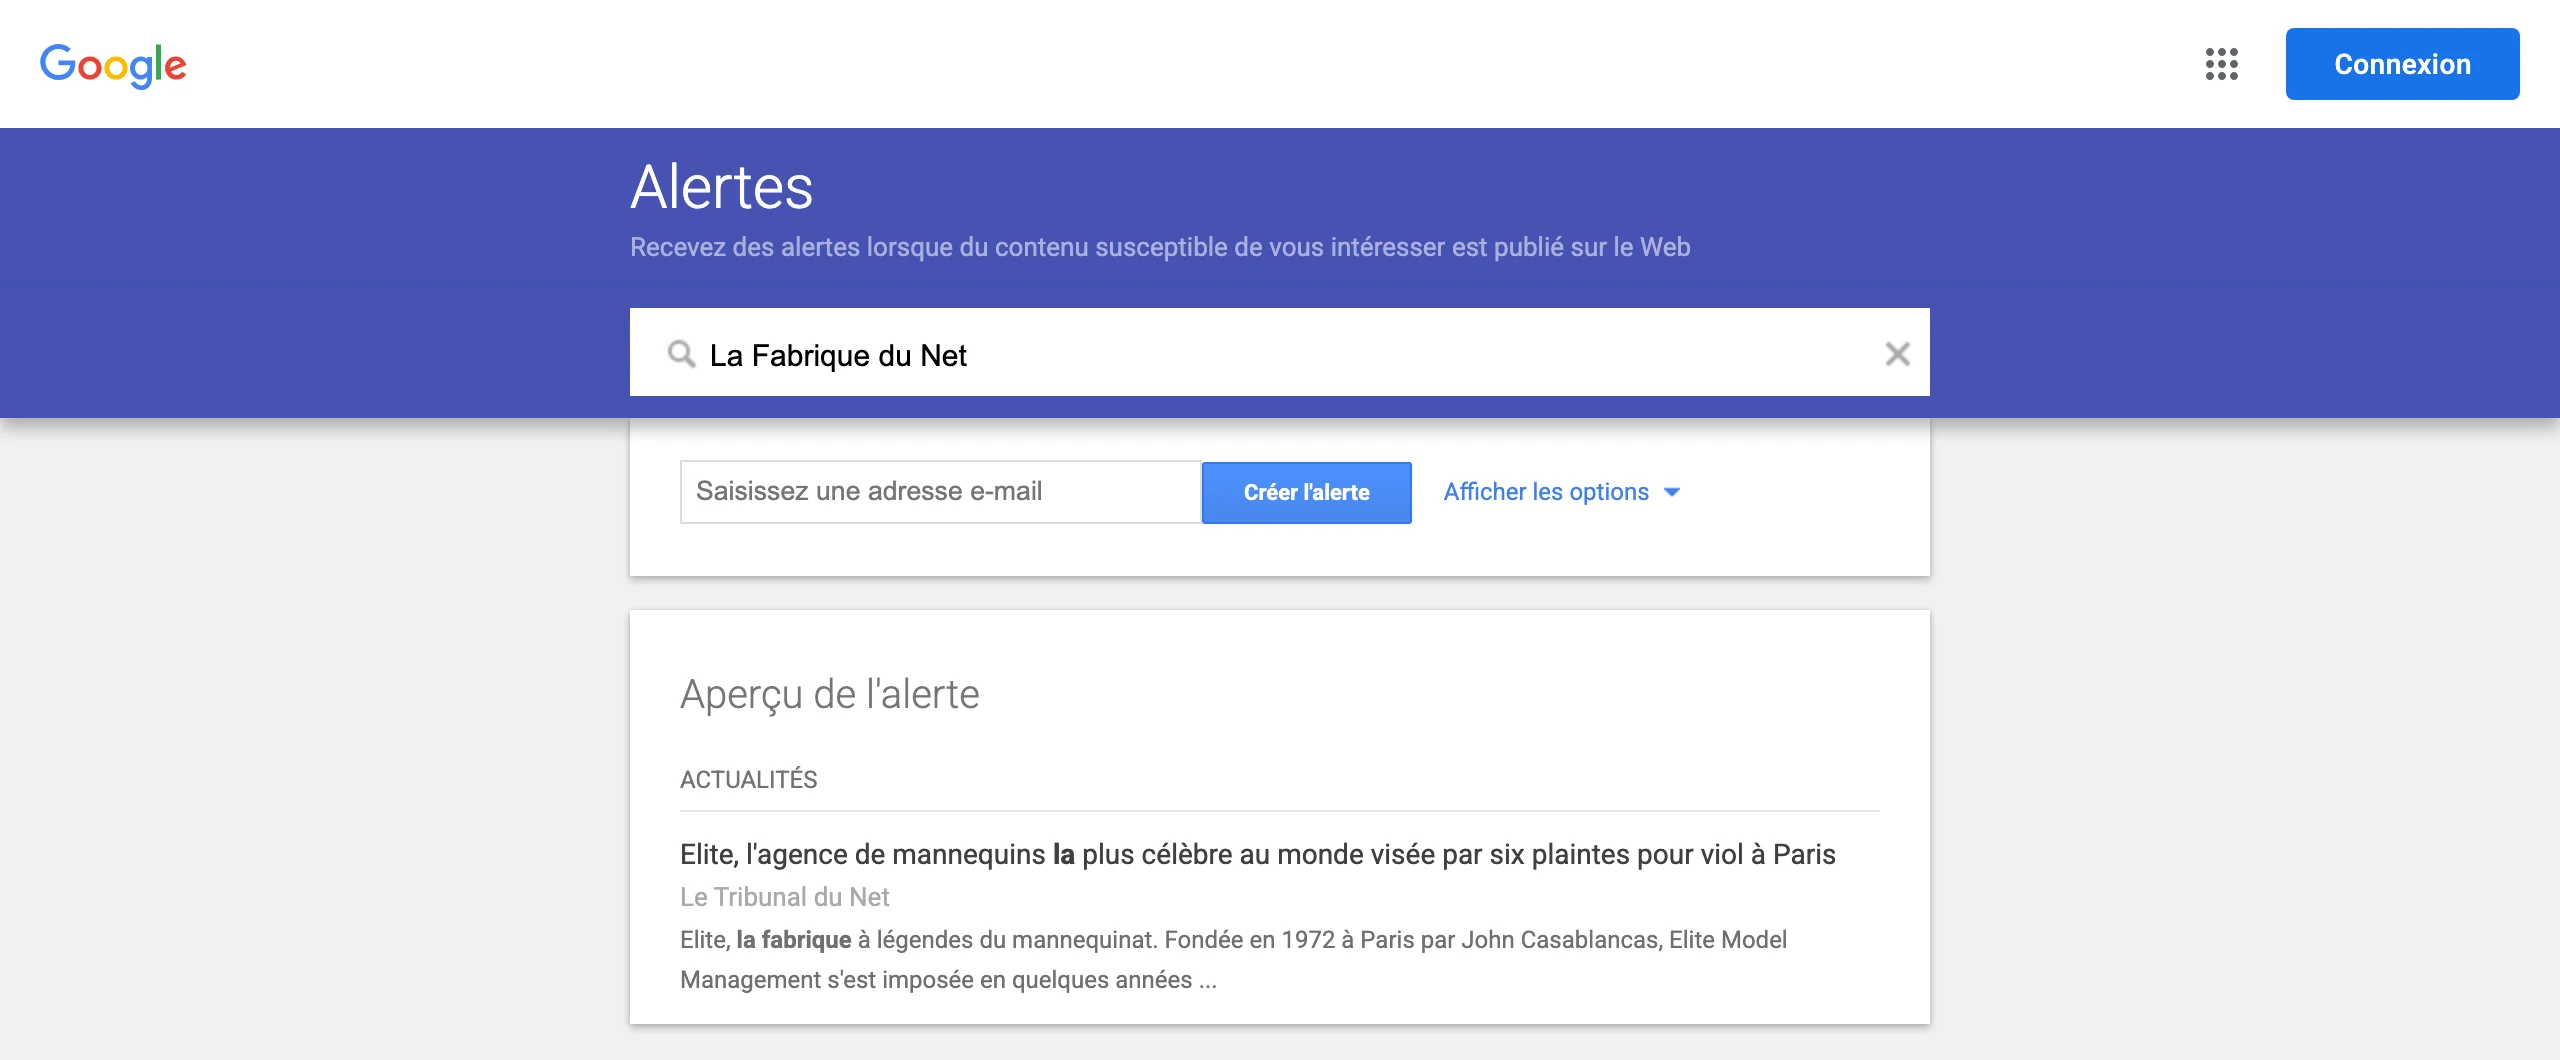Click the Google logo
Screen dimensions: 2560x1060
[113, 66]
